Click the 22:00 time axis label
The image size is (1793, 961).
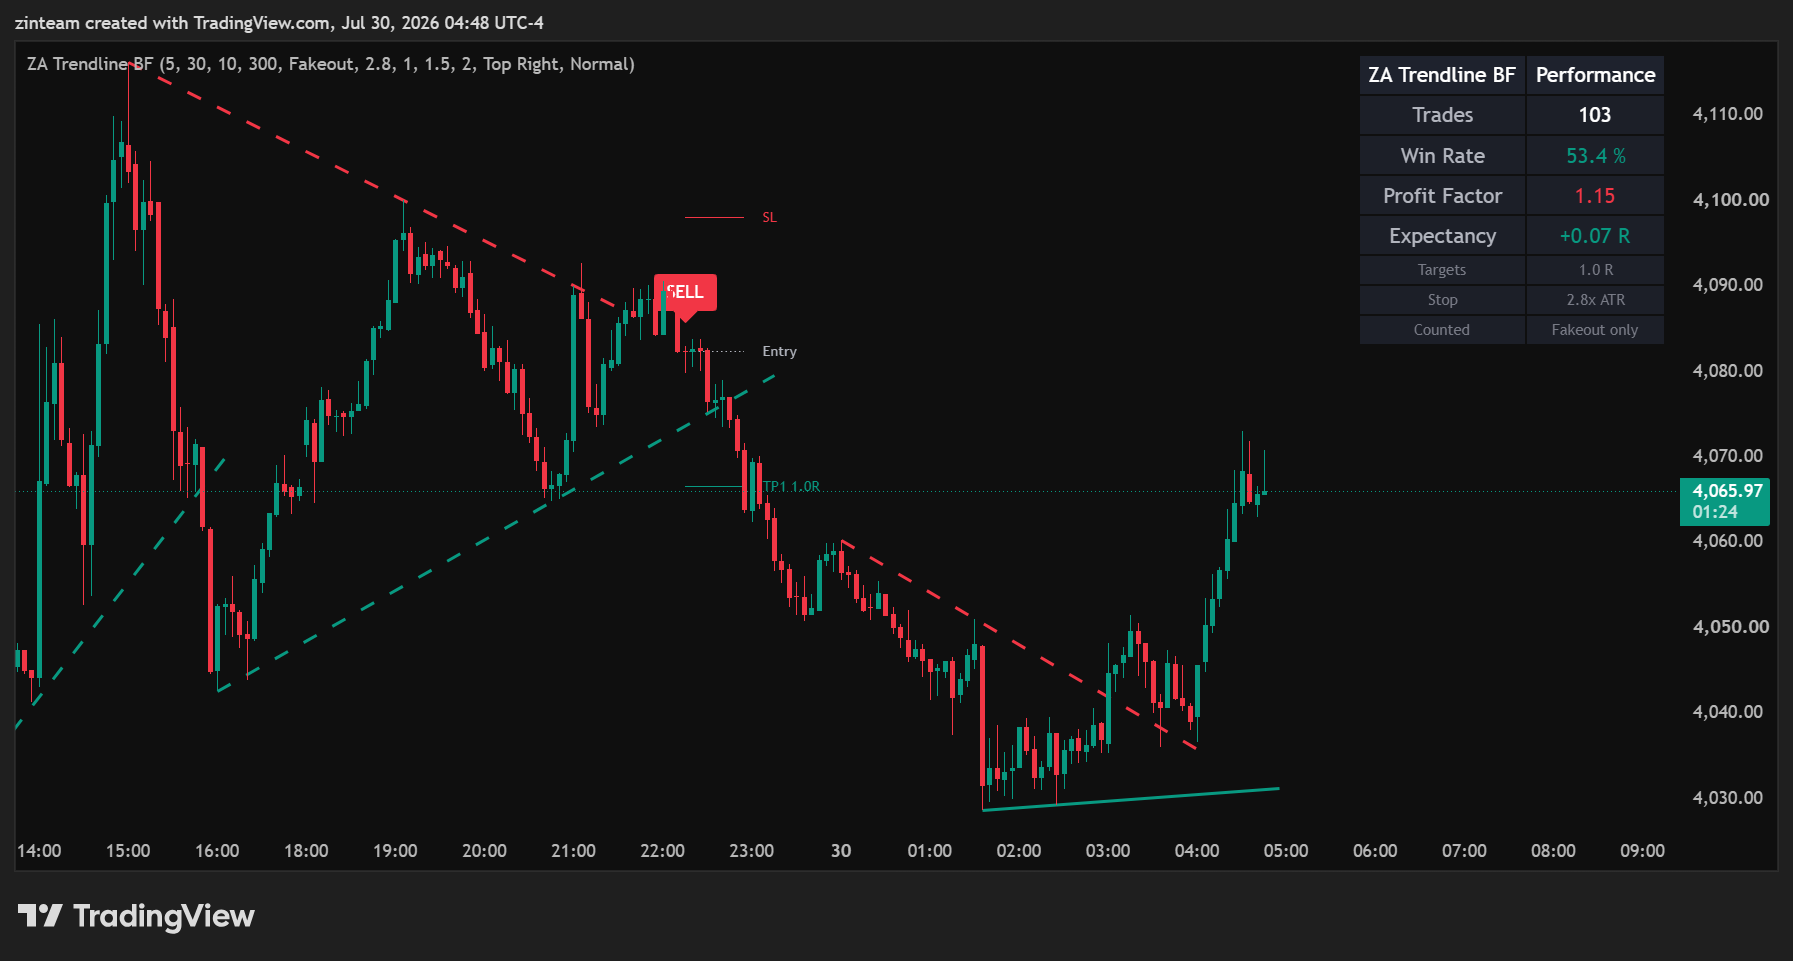[662, 851]
